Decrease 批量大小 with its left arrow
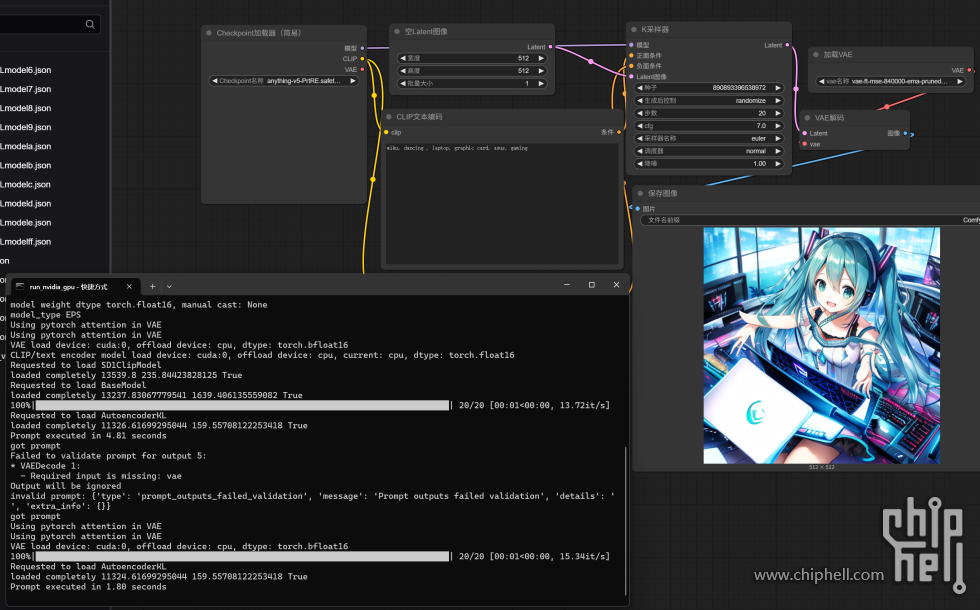 pyautogui.click(x=402, y=83)
